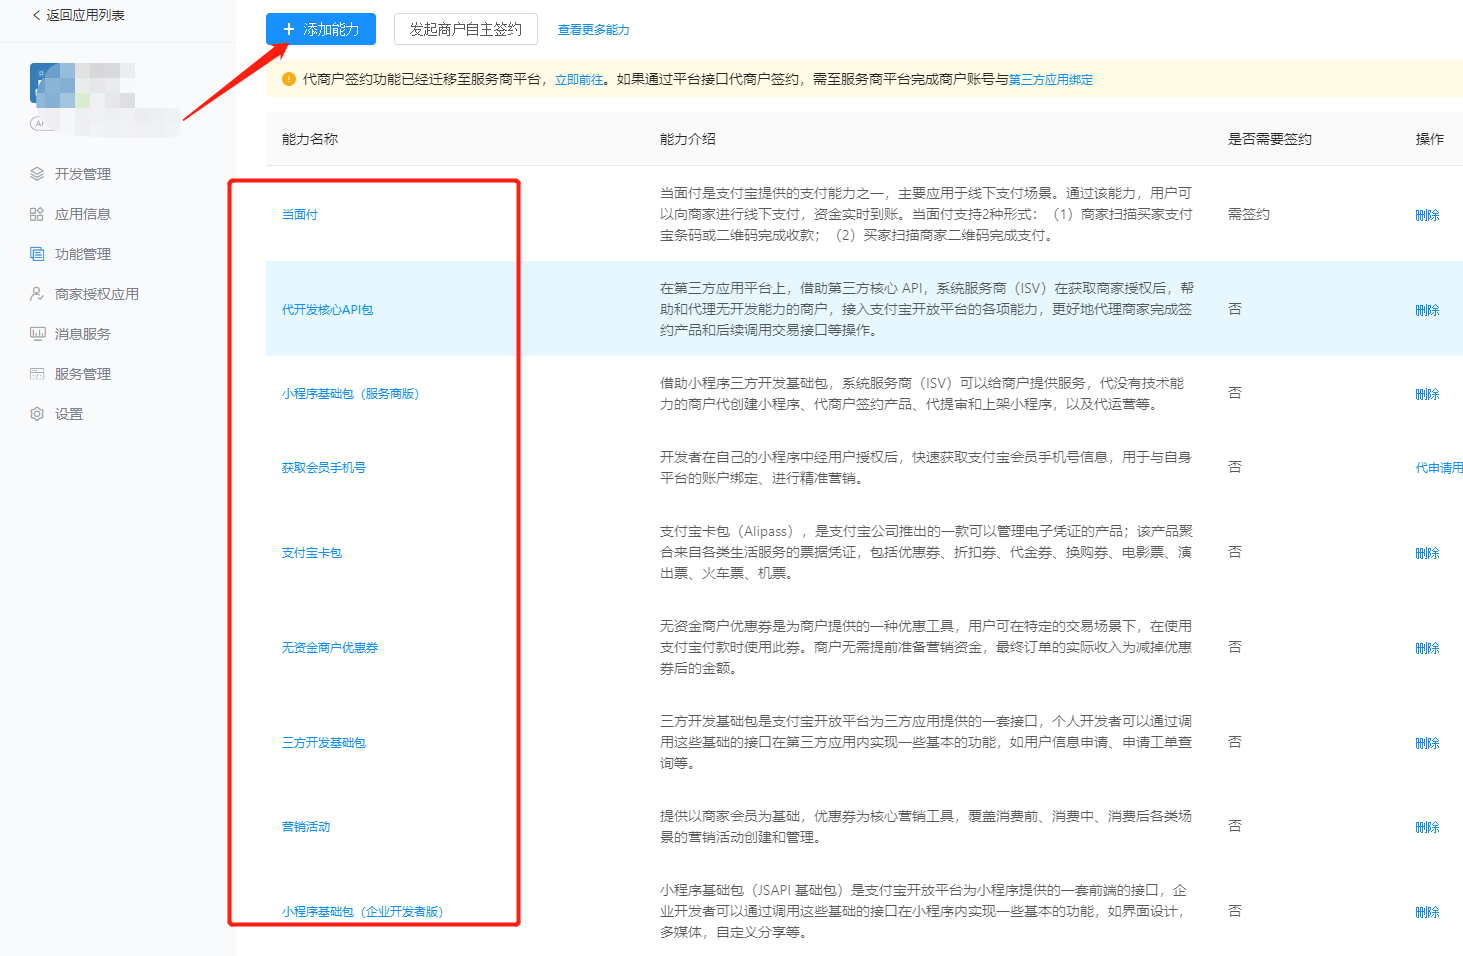
Task: Open 商家授权应用 menu entry
Action: tap(97, 294)
